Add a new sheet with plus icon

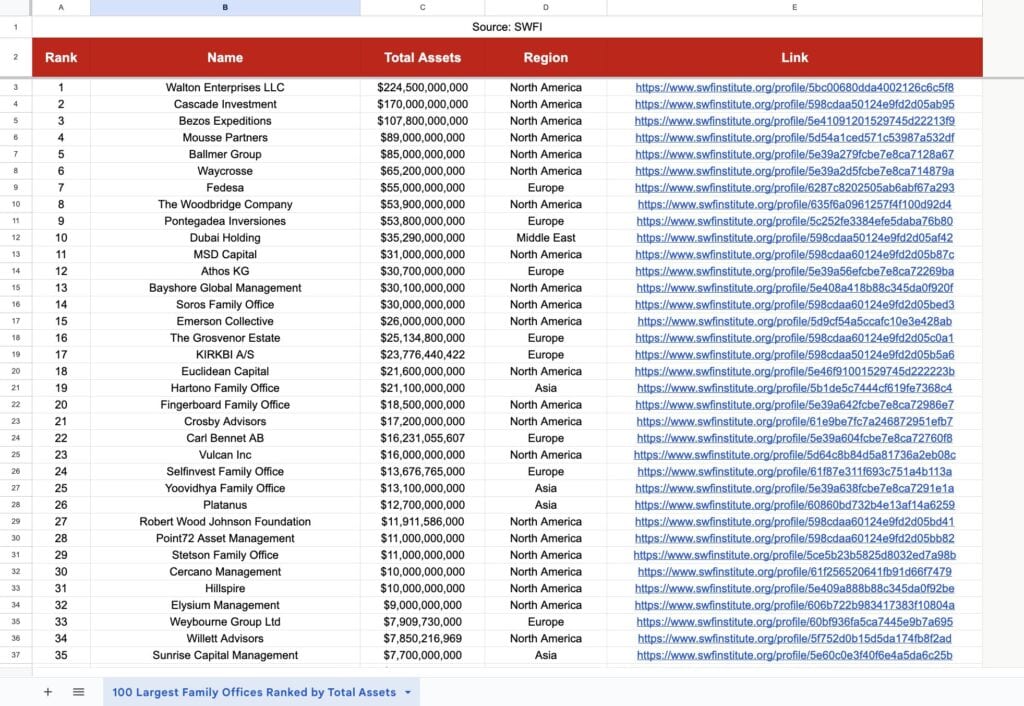pos(47,692)
